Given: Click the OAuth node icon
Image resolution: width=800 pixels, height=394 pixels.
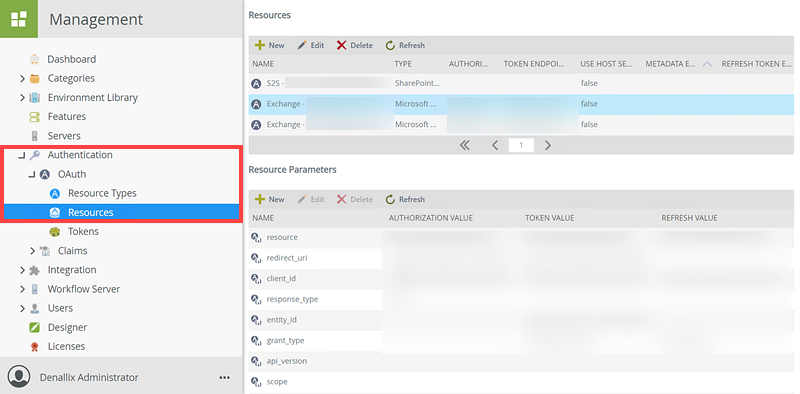Looking at the screenshot, I should [x=45, y=175].
